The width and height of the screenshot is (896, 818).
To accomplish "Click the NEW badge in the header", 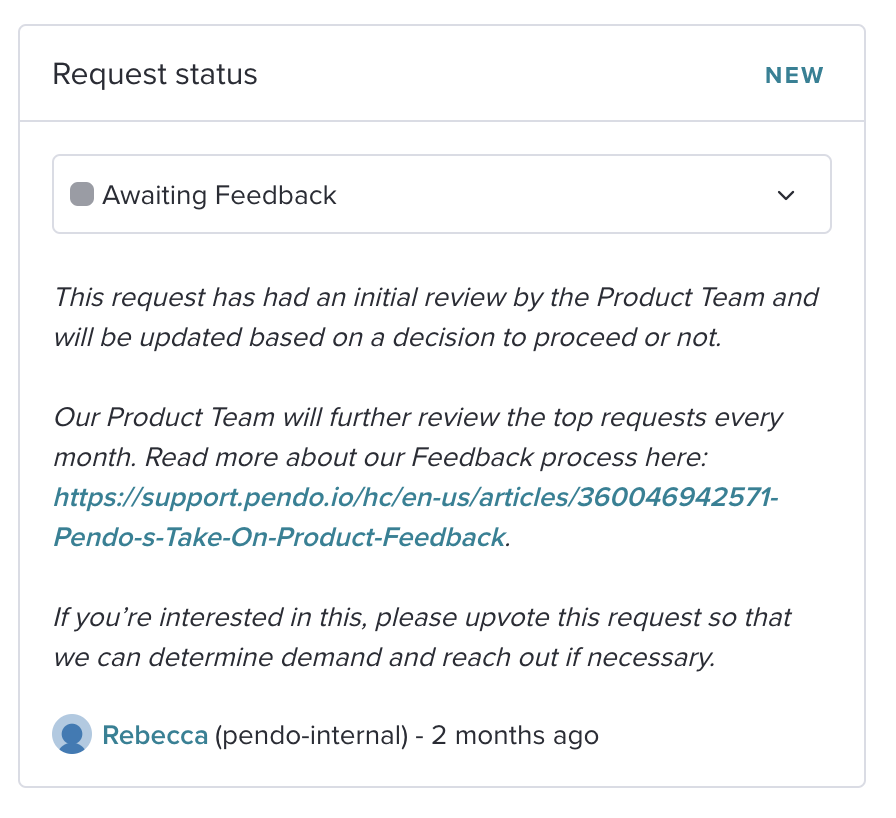I will [794, 75].
